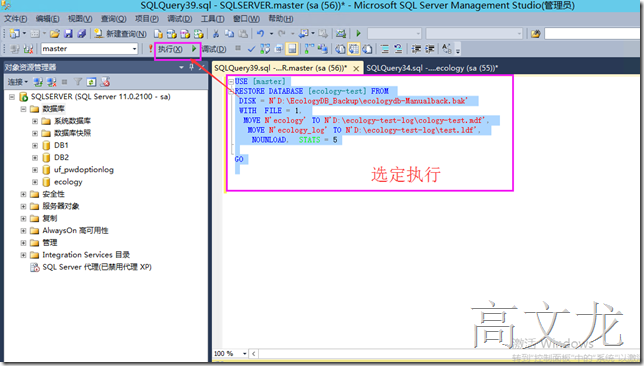Click the 调试(D) debug button
The height and width of the screenshot is (366, 644).
click(214, 49)
